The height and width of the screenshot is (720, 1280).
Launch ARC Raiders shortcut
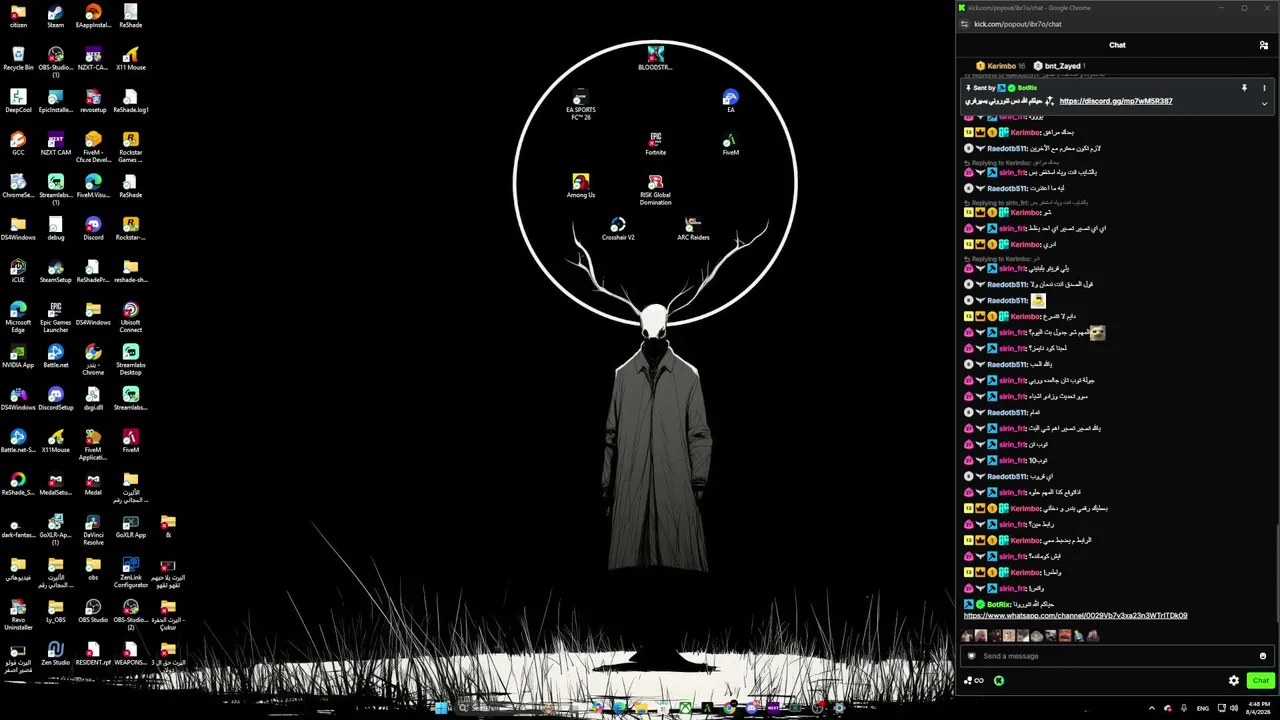[x=693, y=229]
